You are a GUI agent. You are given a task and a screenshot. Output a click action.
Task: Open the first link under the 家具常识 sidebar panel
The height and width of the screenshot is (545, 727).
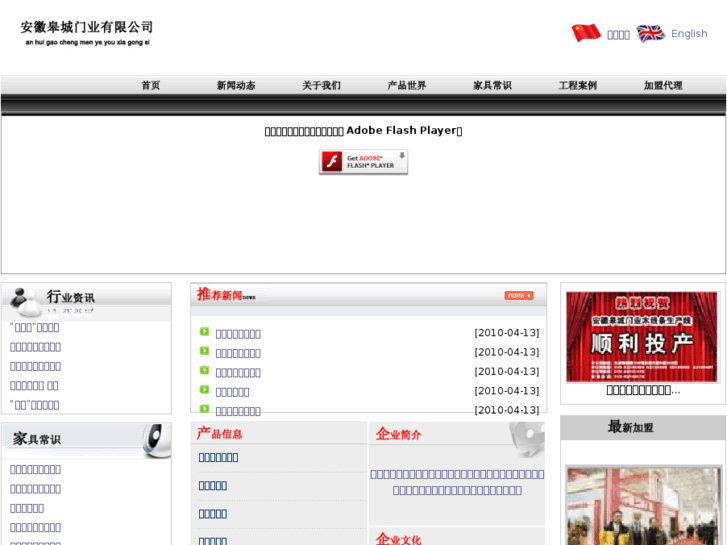click(35, 469)
